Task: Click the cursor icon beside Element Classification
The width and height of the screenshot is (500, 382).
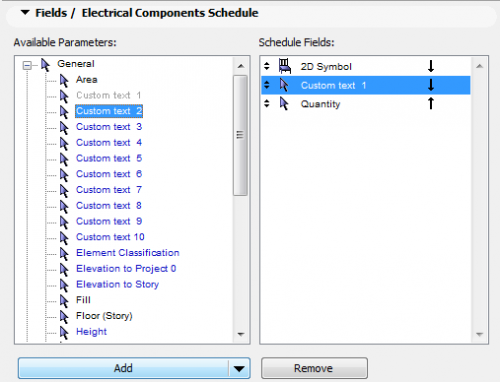Action: click(64, 253)
